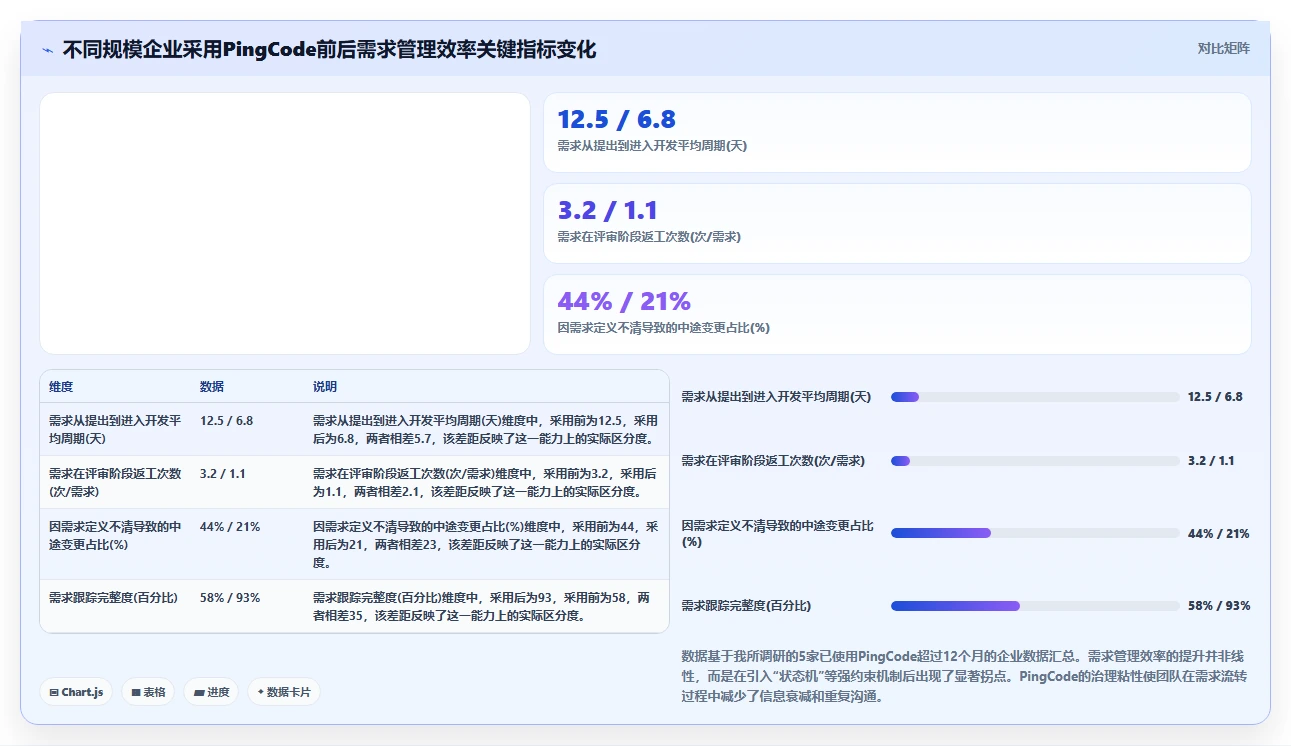Click the large 3.2 / 1.1 value in KPI card

[607, 211]
